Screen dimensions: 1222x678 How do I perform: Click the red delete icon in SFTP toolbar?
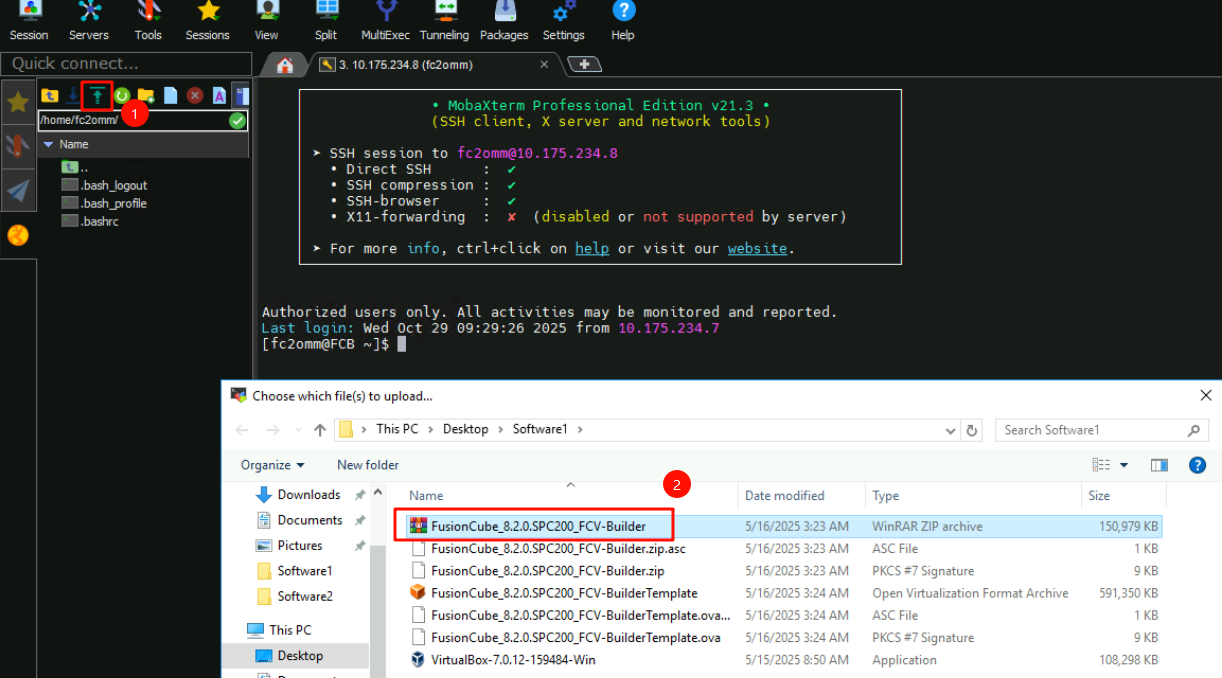[195, 95]
